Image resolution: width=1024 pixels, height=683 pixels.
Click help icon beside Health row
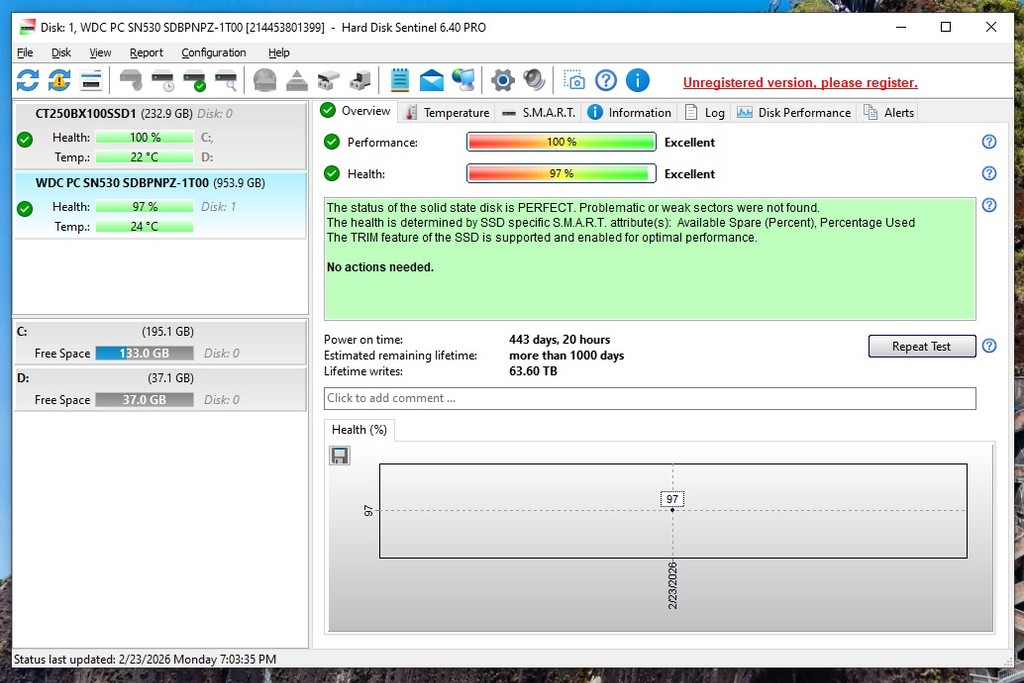[989, 173]
